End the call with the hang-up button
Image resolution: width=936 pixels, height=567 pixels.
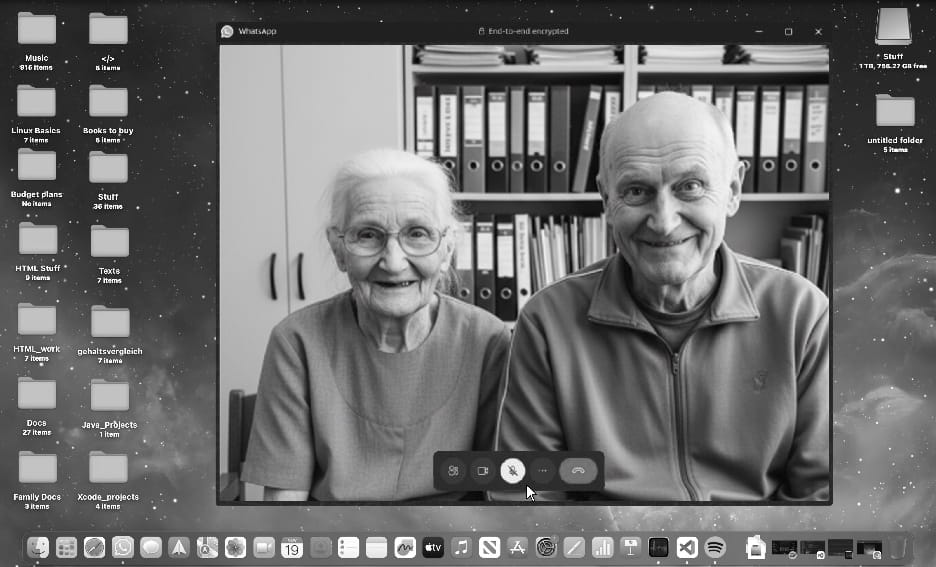(578, 471)
